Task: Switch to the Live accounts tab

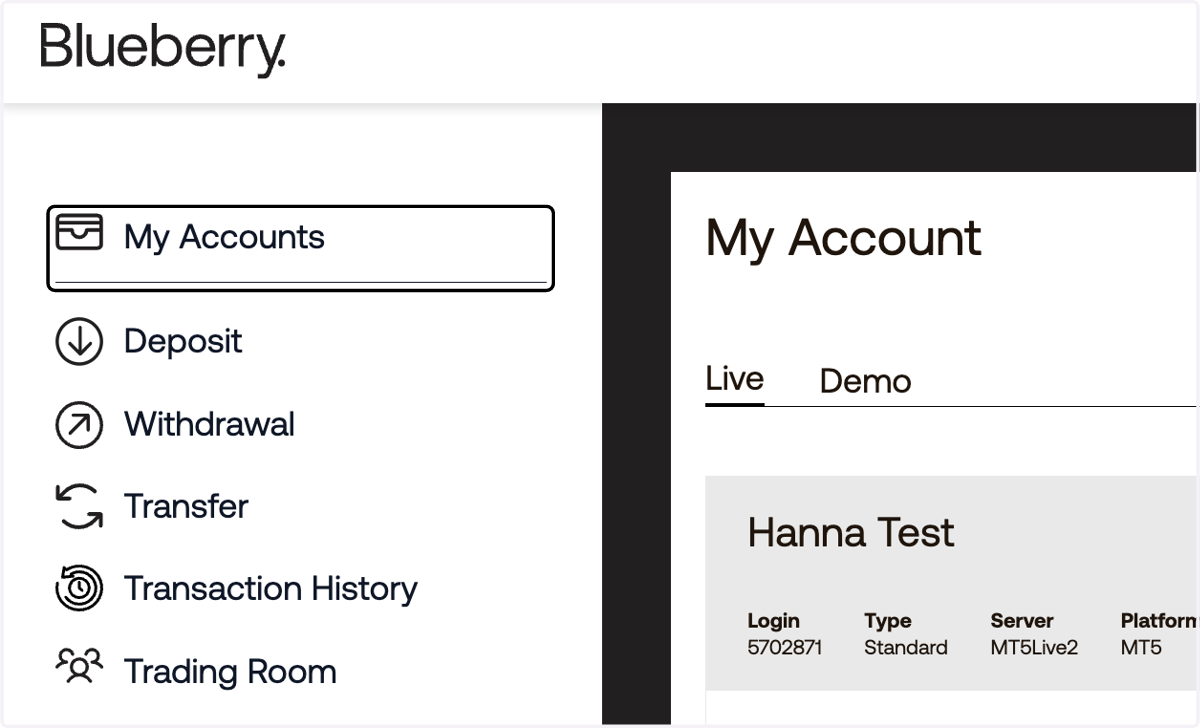Action: 735,380
